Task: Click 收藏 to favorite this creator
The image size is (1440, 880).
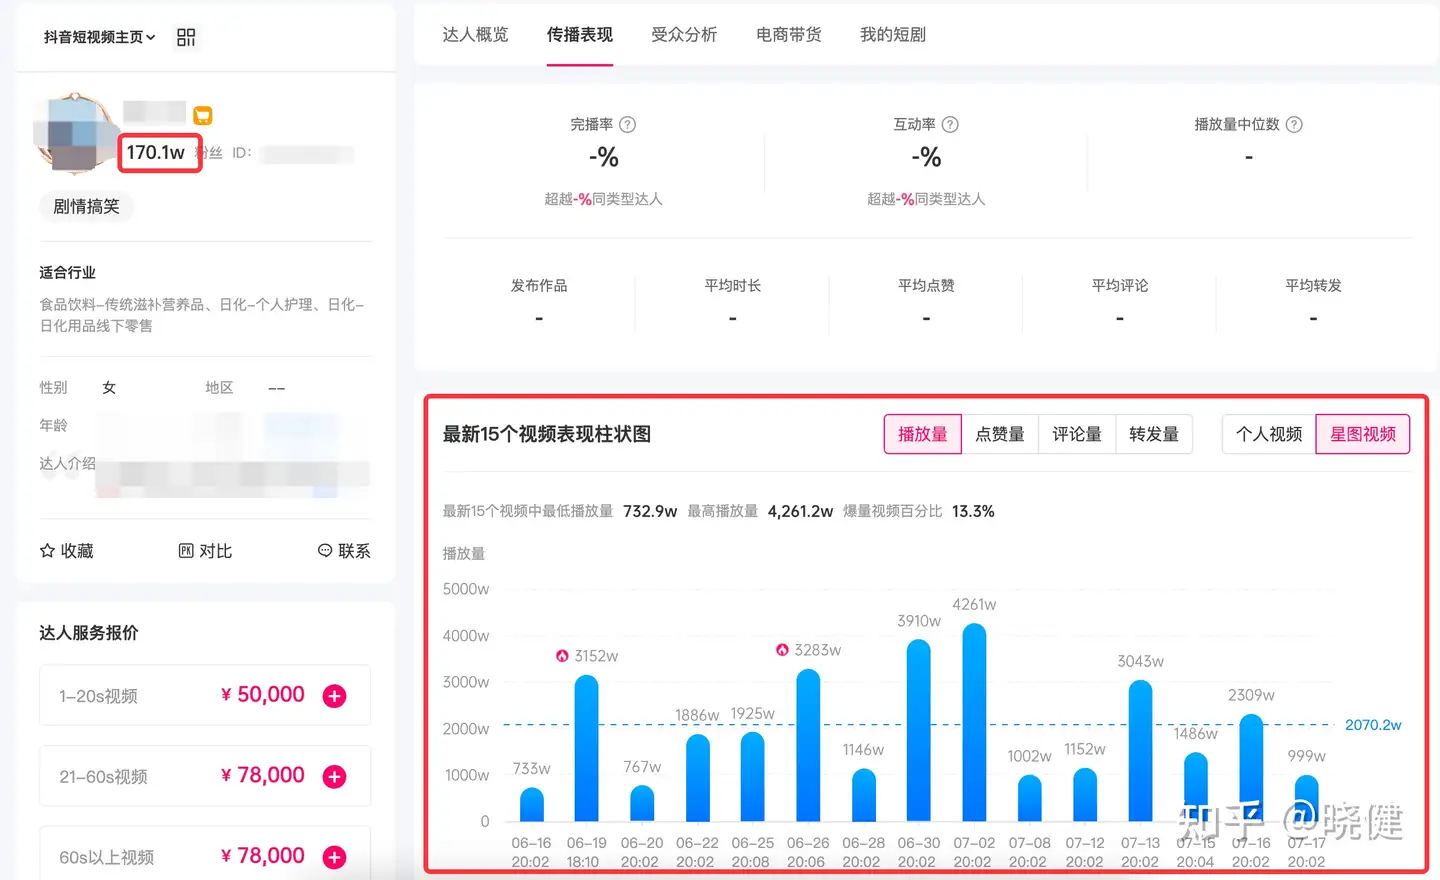Action: click(66, 551)
